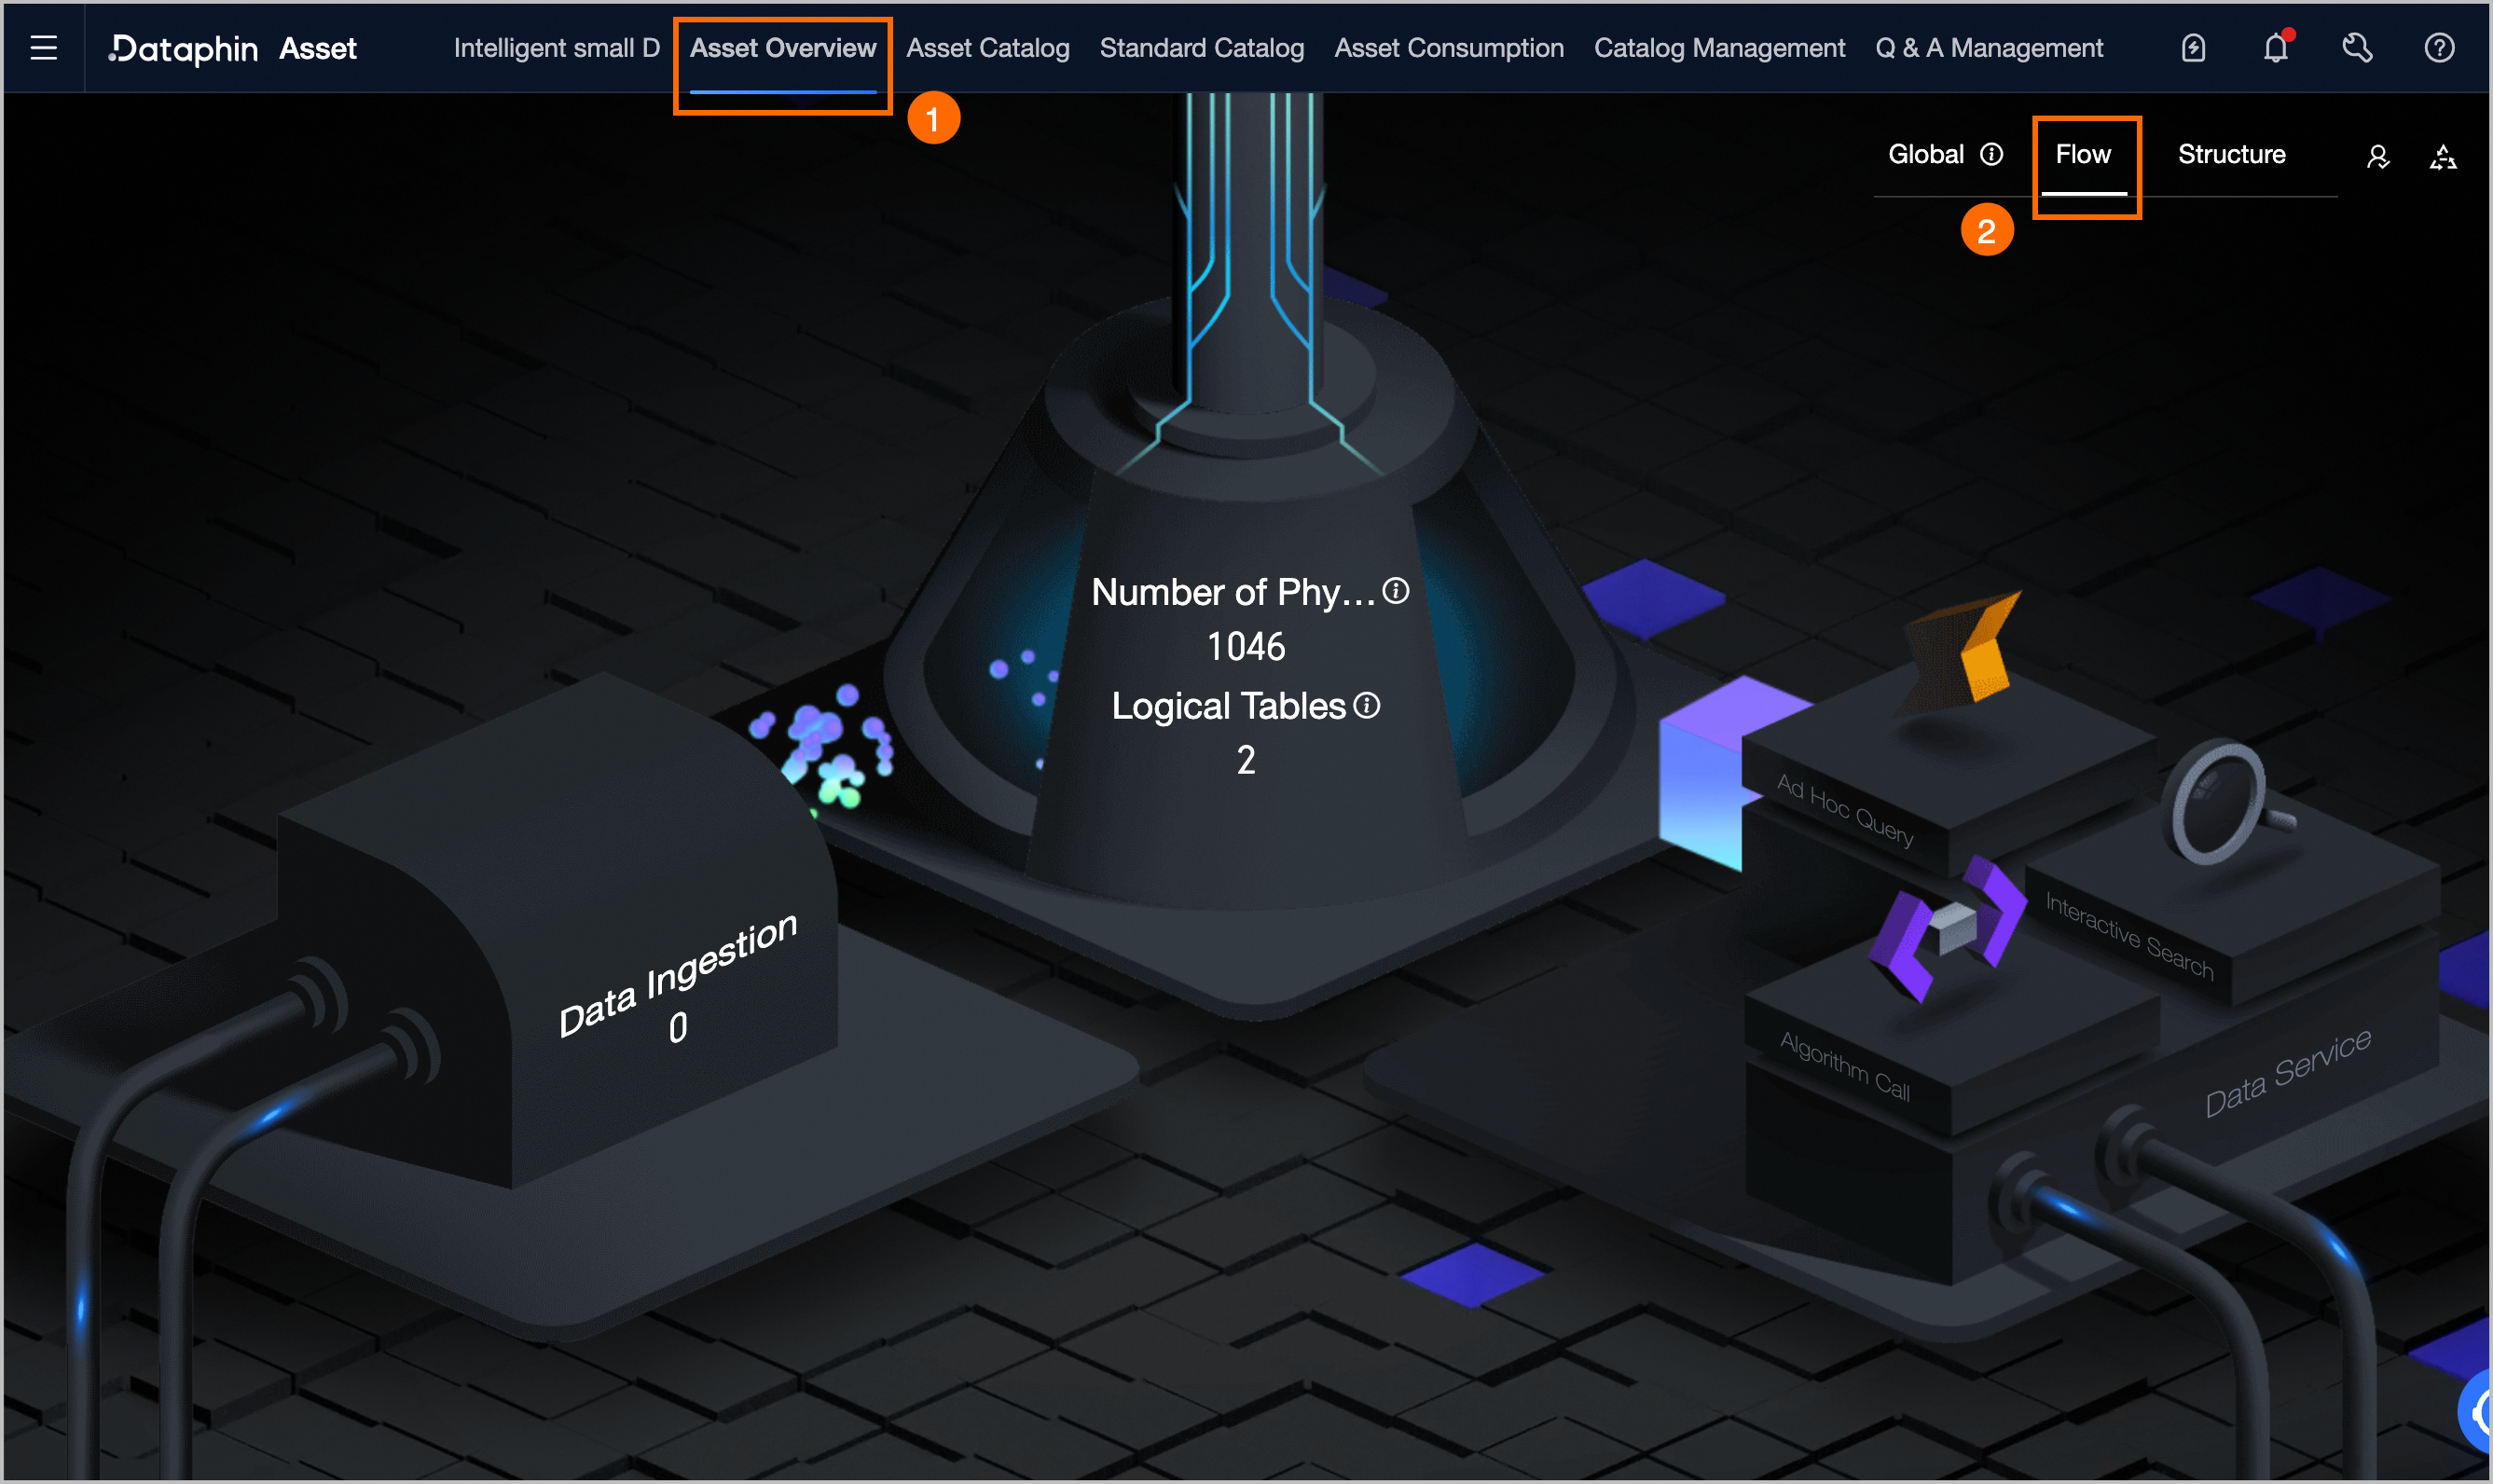Click info icon beside Logical Tables
This screenshot has height=1484, width=2493.
point(1366,706)
